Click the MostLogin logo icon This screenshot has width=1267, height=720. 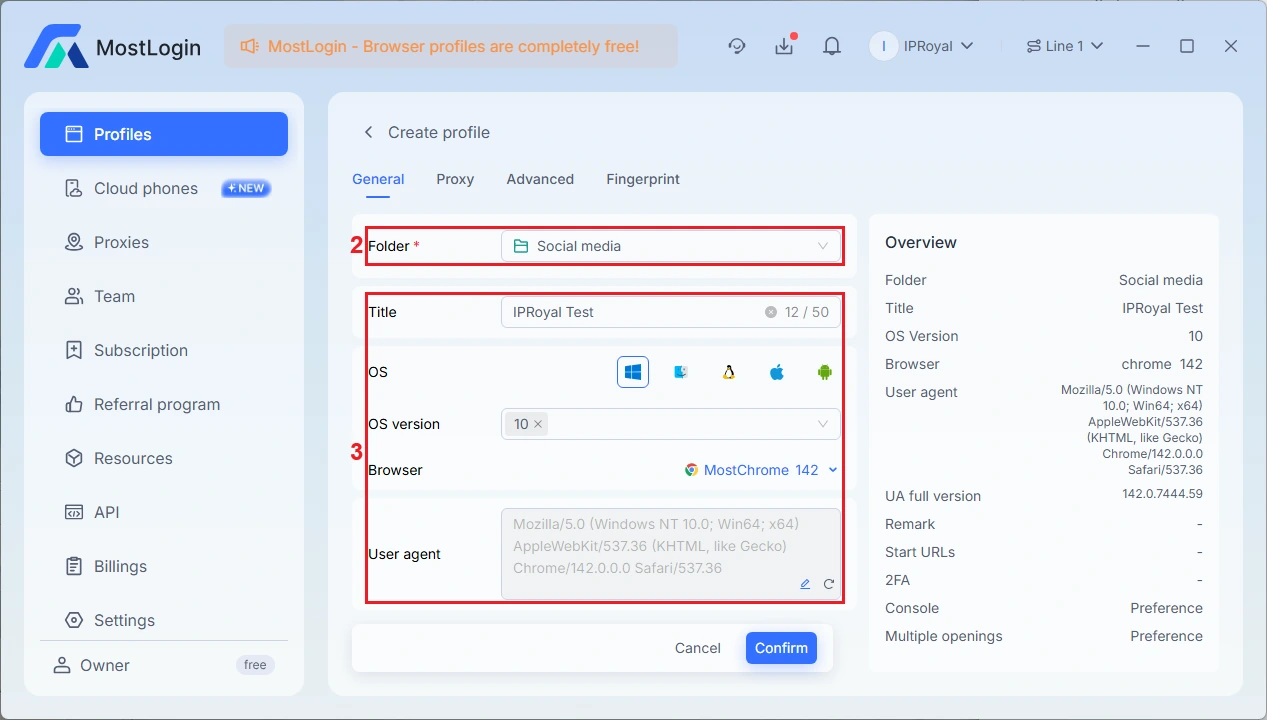(56, 46)
